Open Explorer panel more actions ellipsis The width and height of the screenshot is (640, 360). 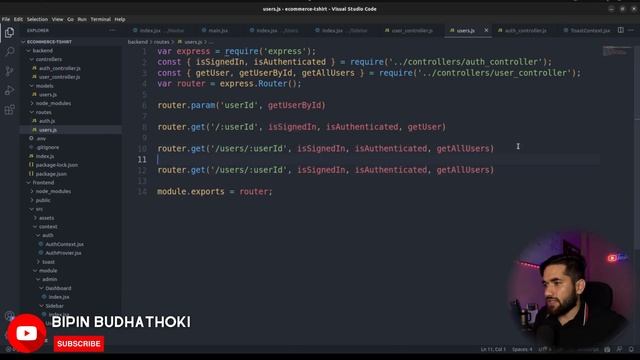pyautogui.click(x=112, y=30)
